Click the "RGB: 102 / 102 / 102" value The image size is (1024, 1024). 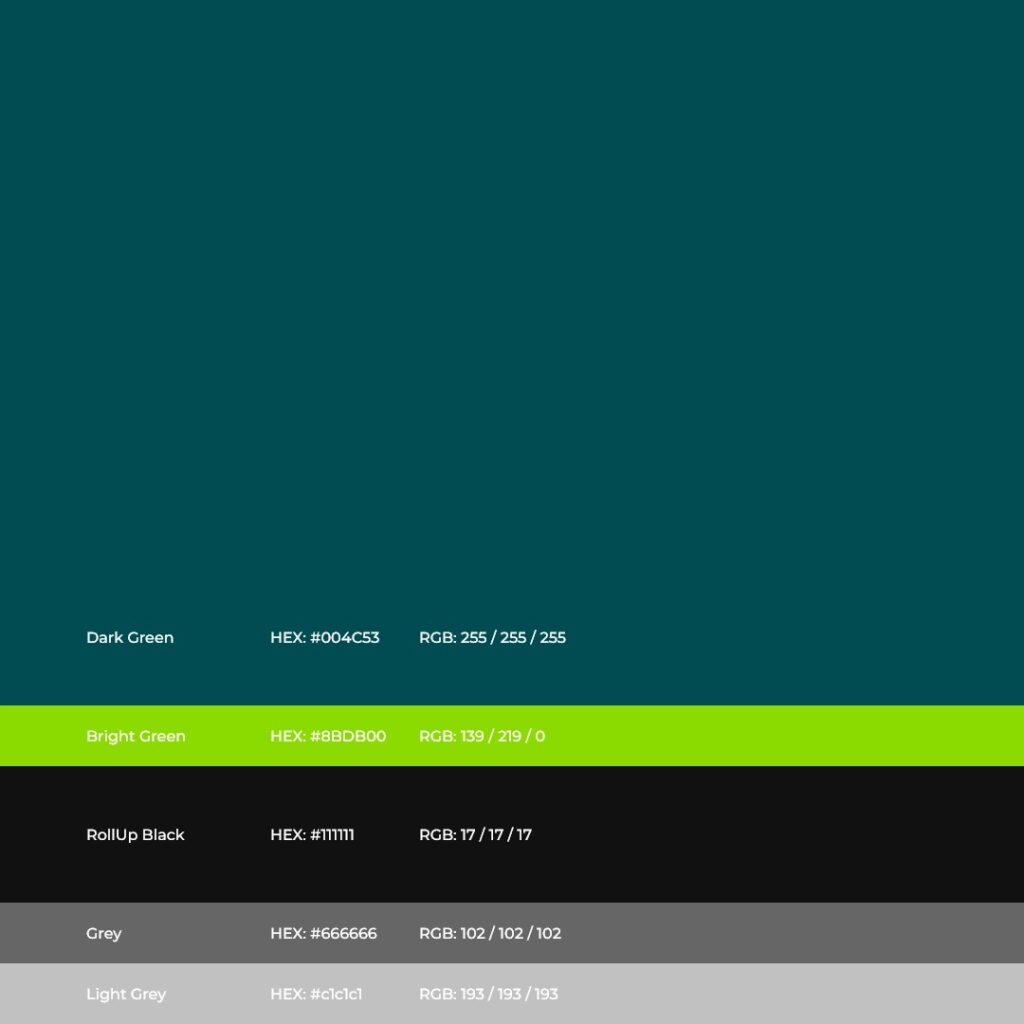point(490,933)
